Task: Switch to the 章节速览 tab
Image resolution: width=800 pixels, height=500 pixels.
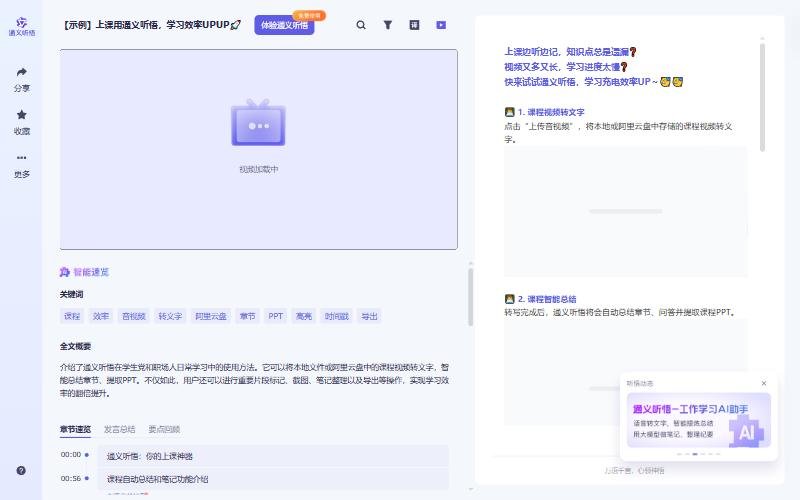Action: [x=76, y=429]
